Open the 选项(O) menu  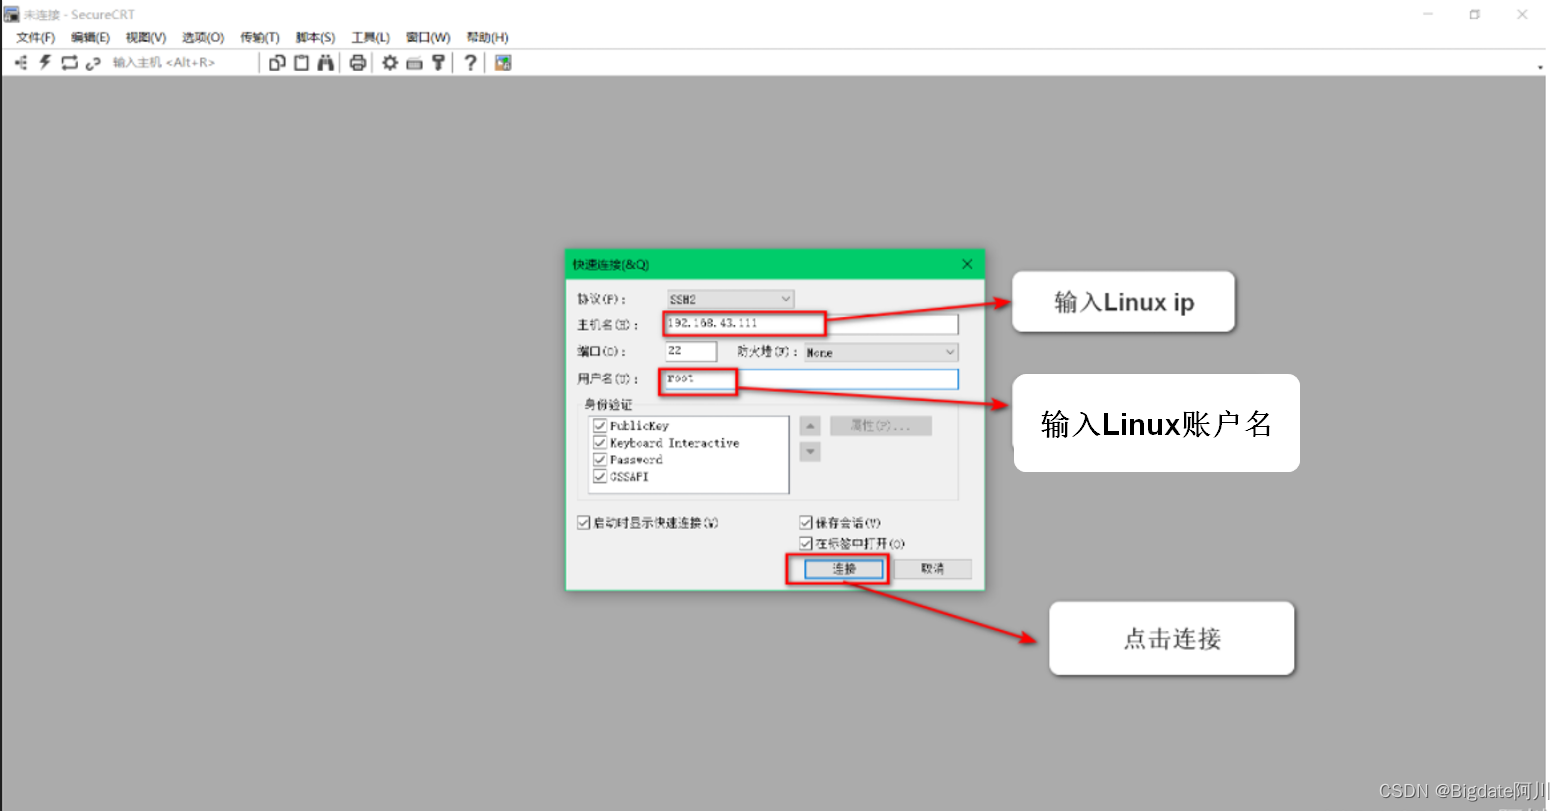[203, 38]
